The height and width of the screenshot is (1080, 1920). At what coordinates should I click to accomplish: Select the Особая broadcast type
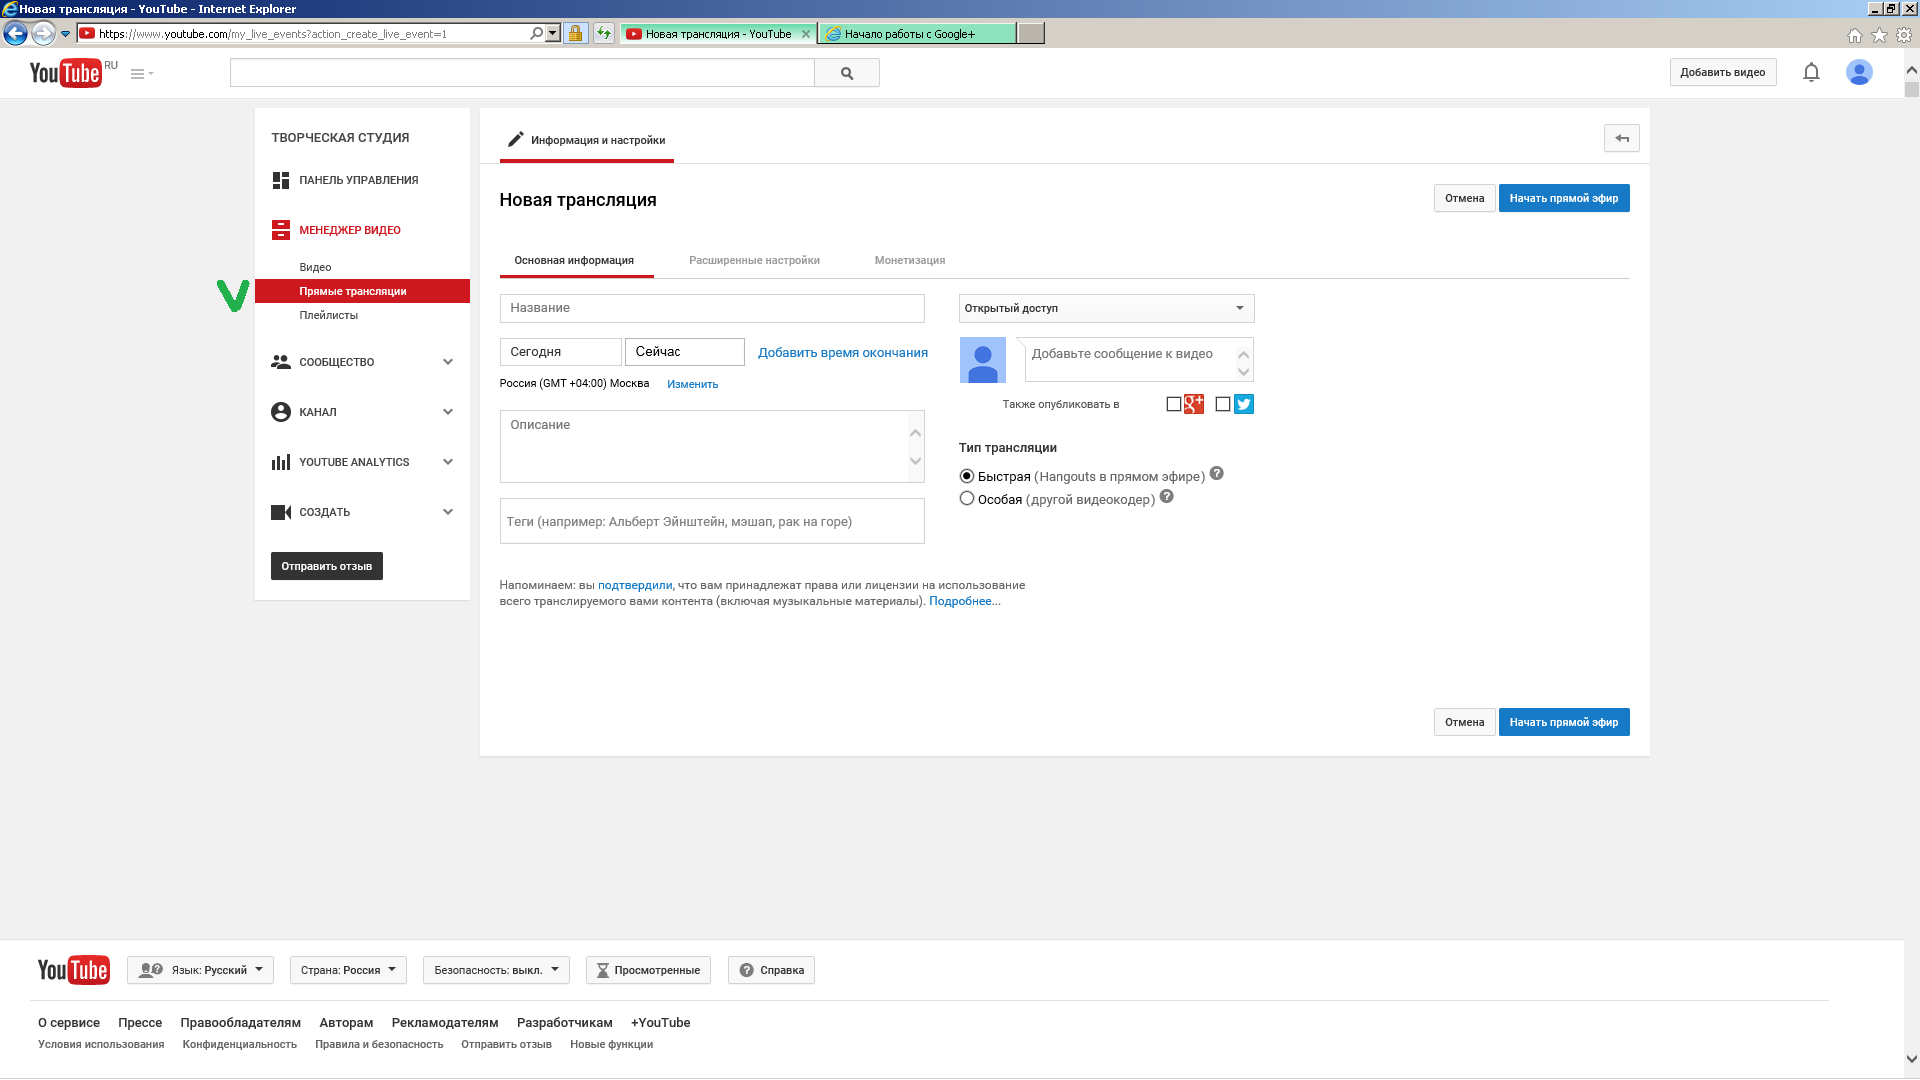(967, 498)
